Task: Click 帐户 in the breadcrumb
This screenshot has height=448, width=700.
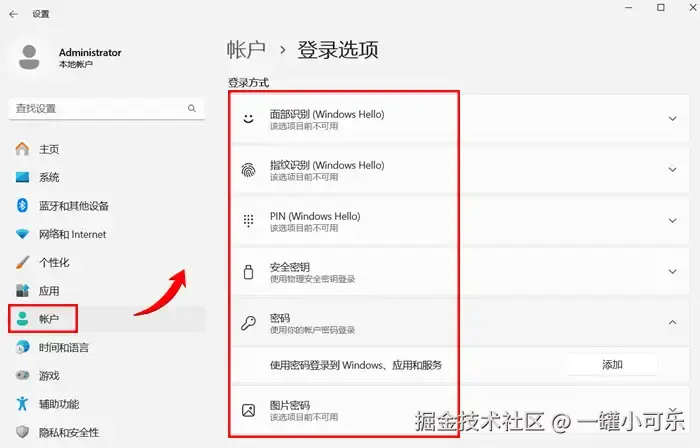Action: pos(246,49)
